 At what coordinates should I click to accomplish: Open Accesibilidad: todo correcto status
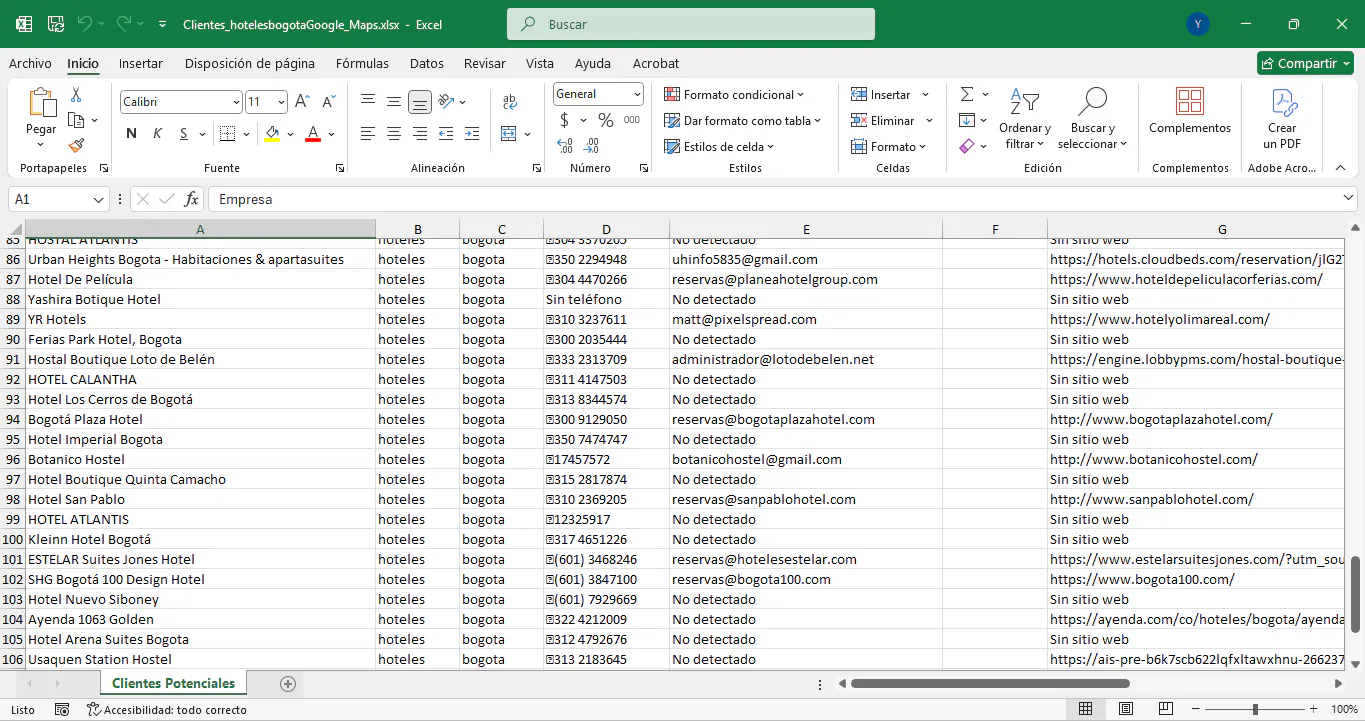167,710
